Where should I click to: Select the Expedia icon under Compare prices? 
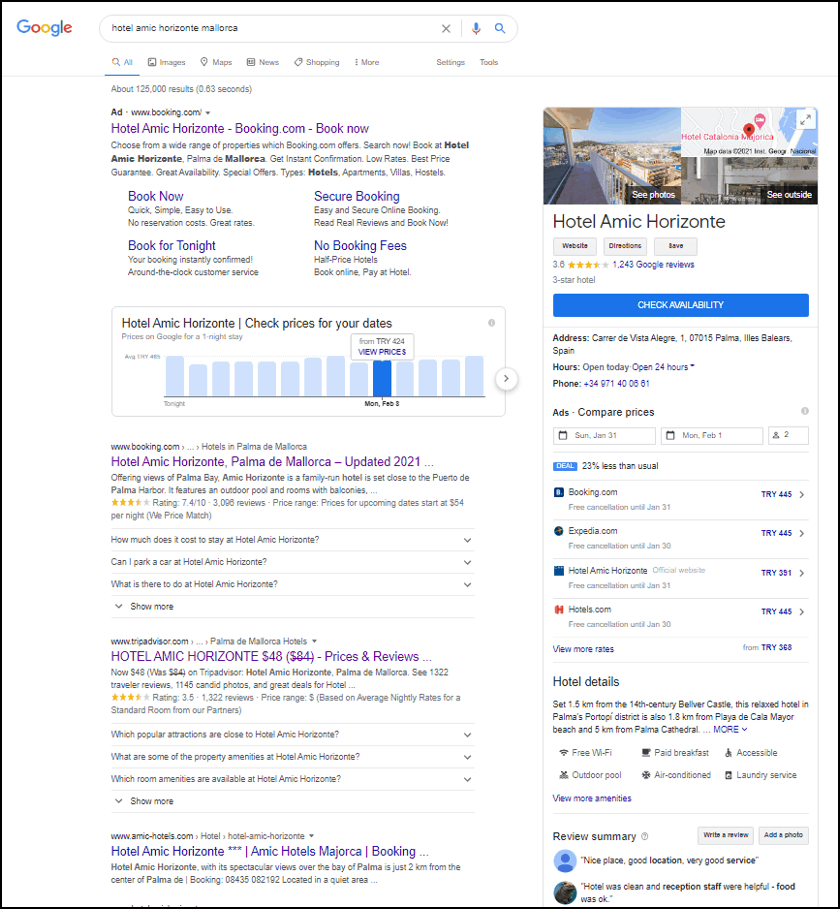(x=557, y=531)
